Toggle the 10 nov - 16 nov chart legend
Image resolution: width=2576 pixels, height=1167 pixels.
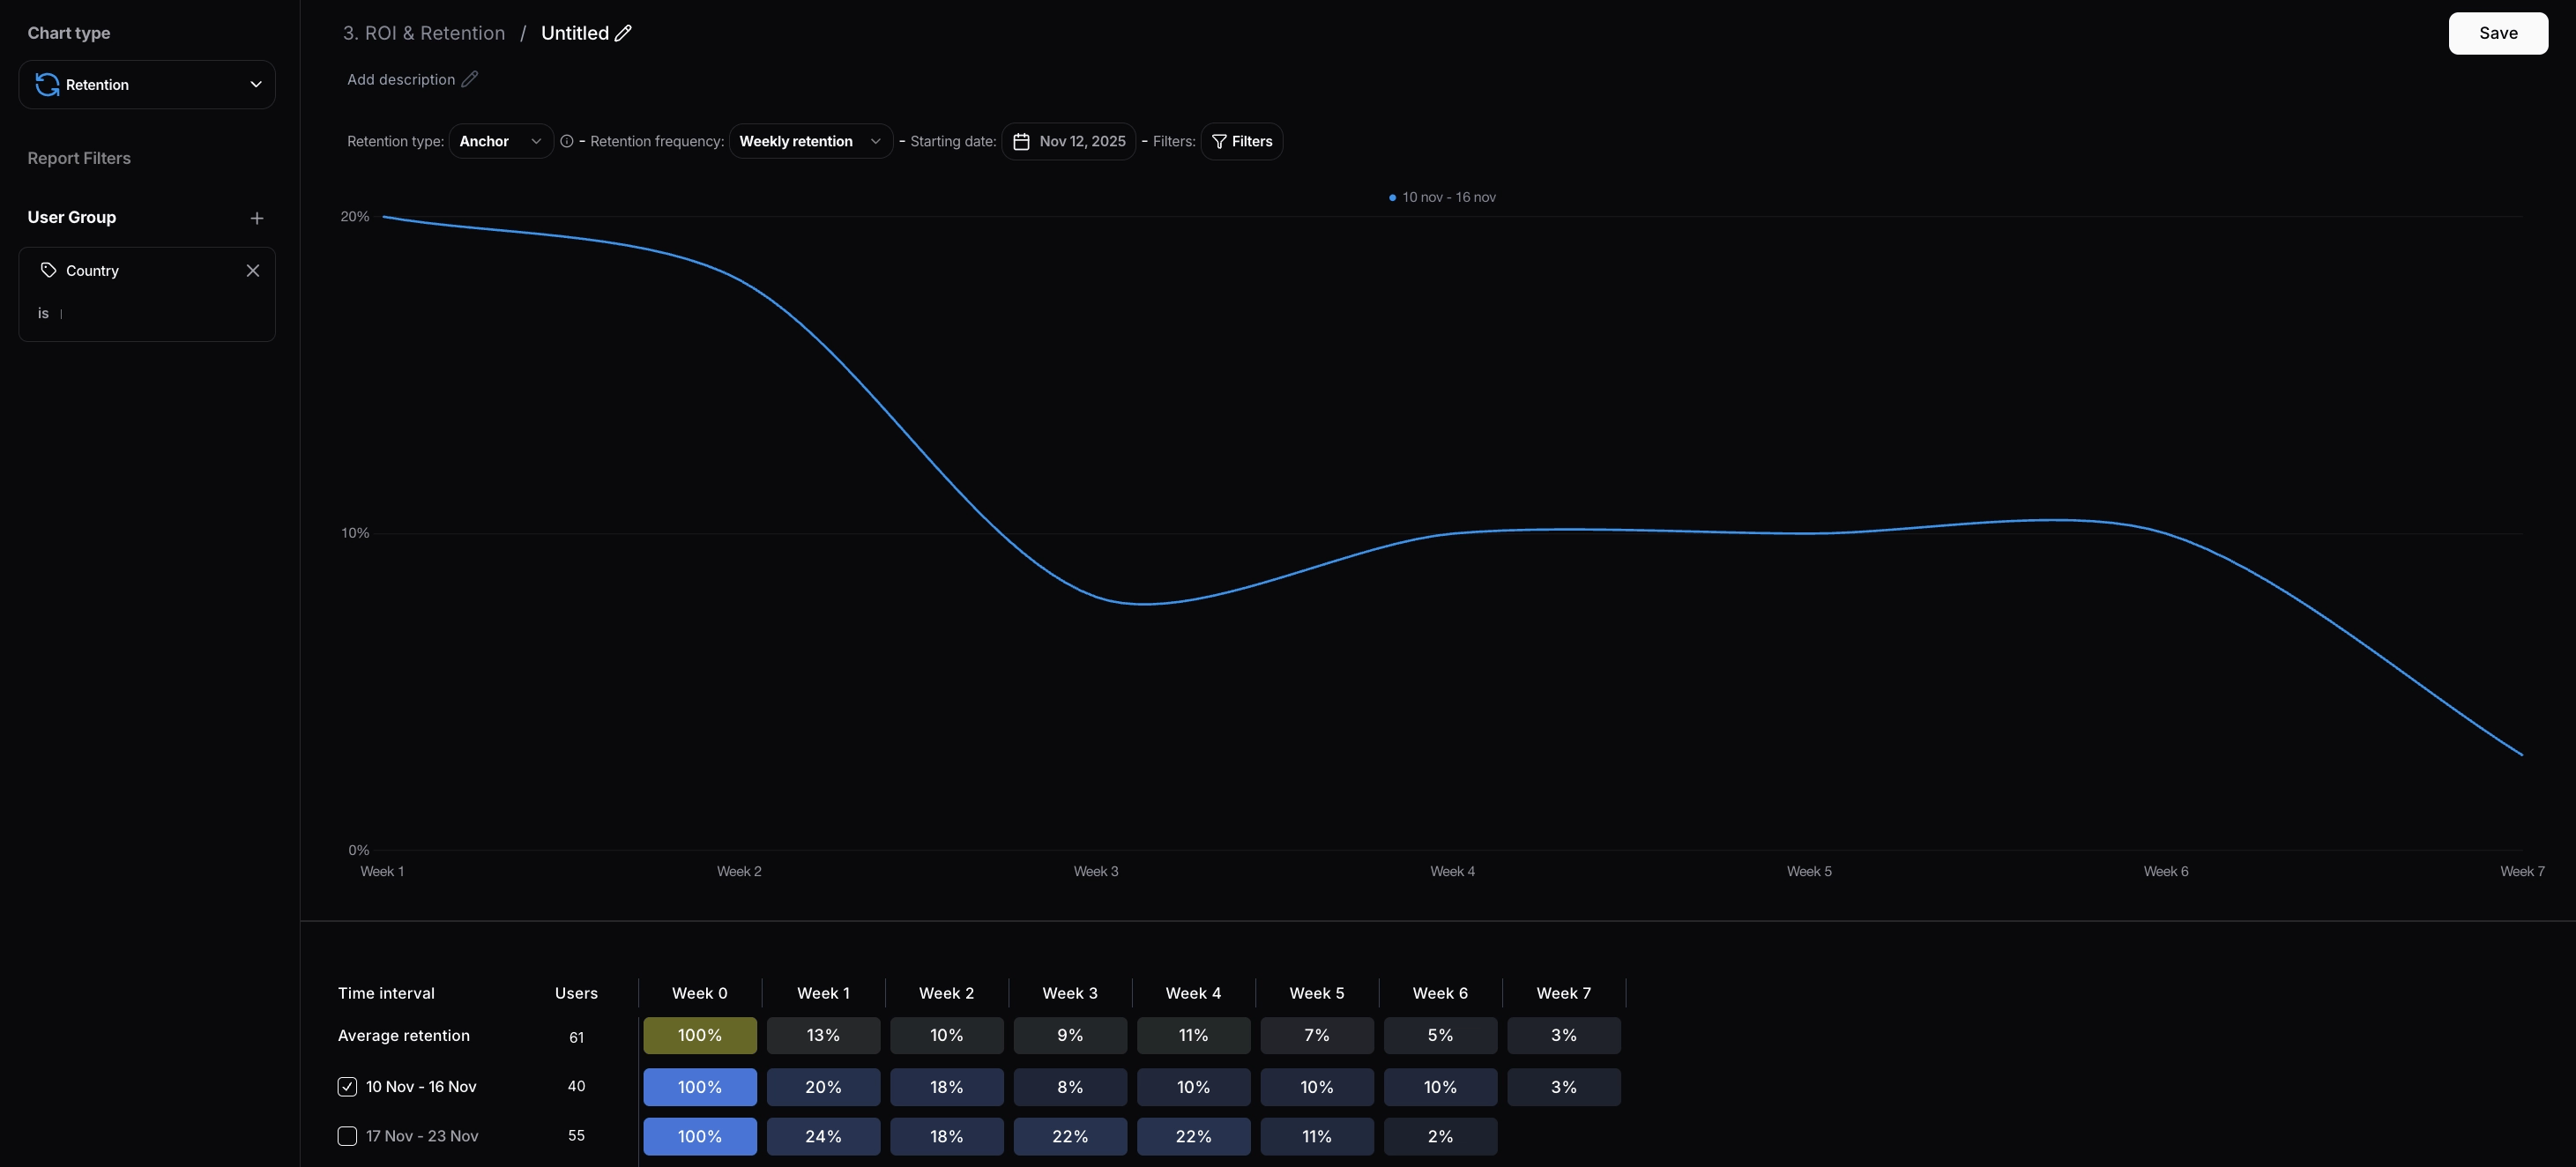click(x=1442, y=198)
